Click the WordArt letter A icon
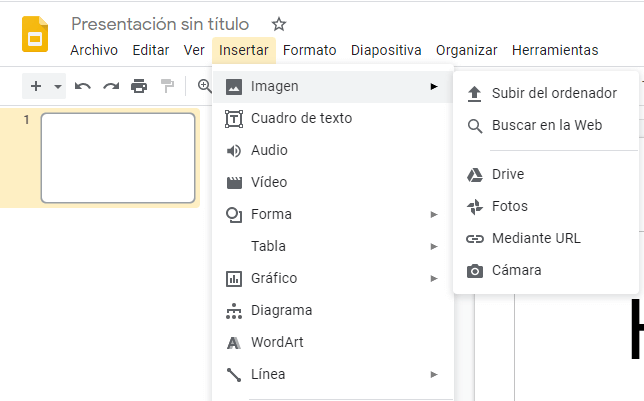This screenshot has height=401, width=644. pyautogui.click(x=234, y=343)
